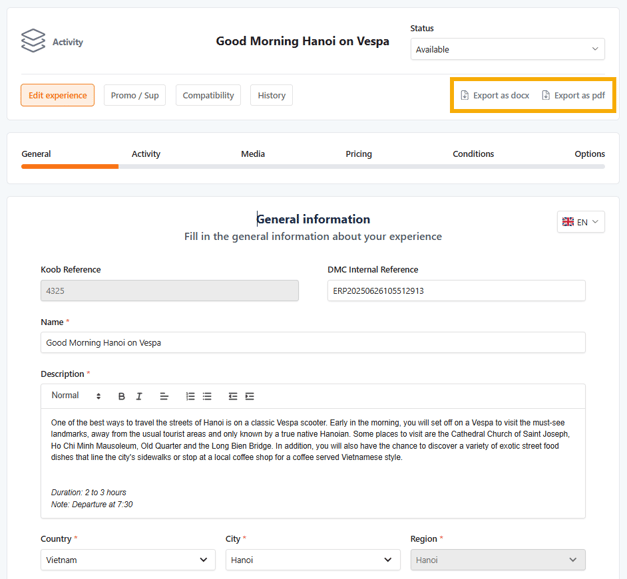Open text alignment options in editor

coord(164,397)
